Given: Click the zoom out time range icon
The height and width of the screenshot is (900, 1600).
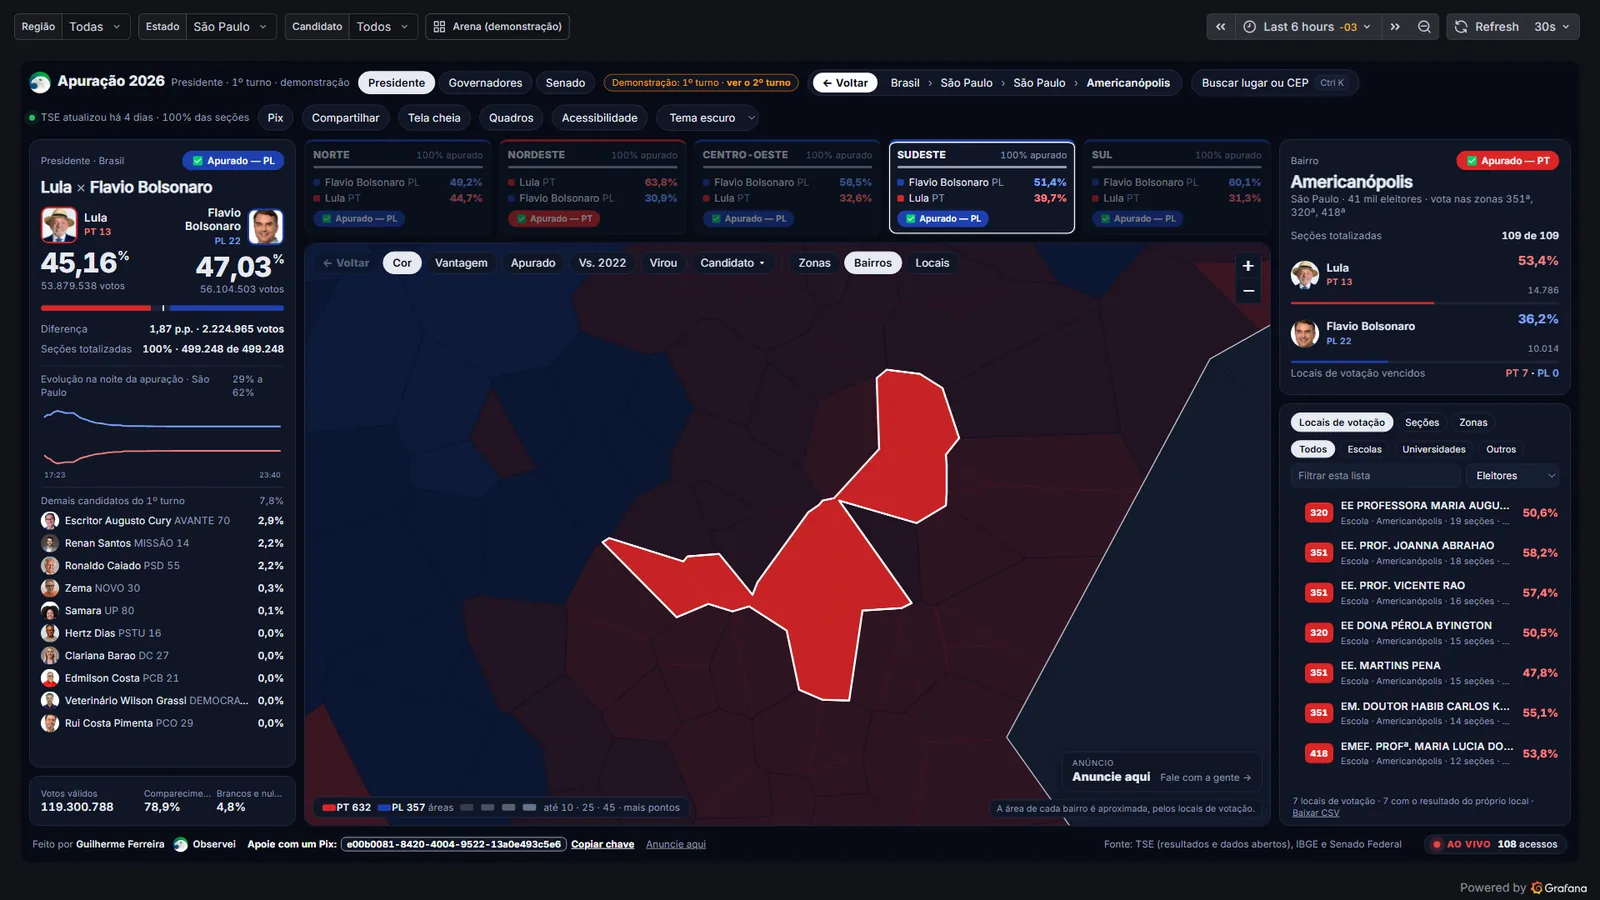Looking at the screenshot, I should click(1424, 27).
